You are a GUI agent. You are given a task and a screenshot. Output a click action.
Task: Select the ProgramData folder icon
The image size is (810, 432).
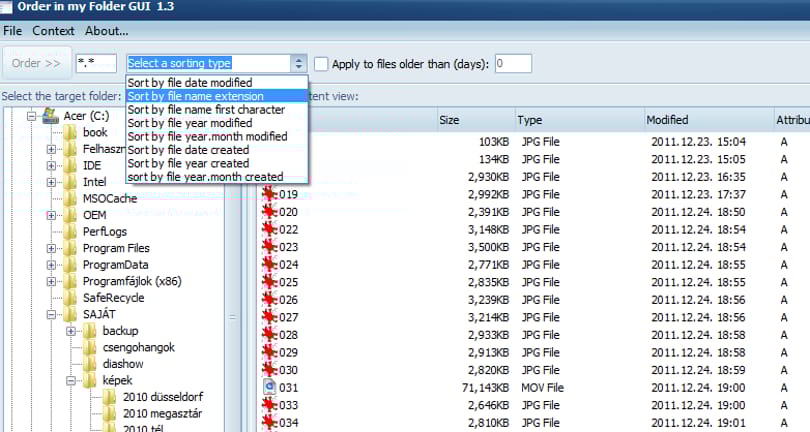click(70, 265)
